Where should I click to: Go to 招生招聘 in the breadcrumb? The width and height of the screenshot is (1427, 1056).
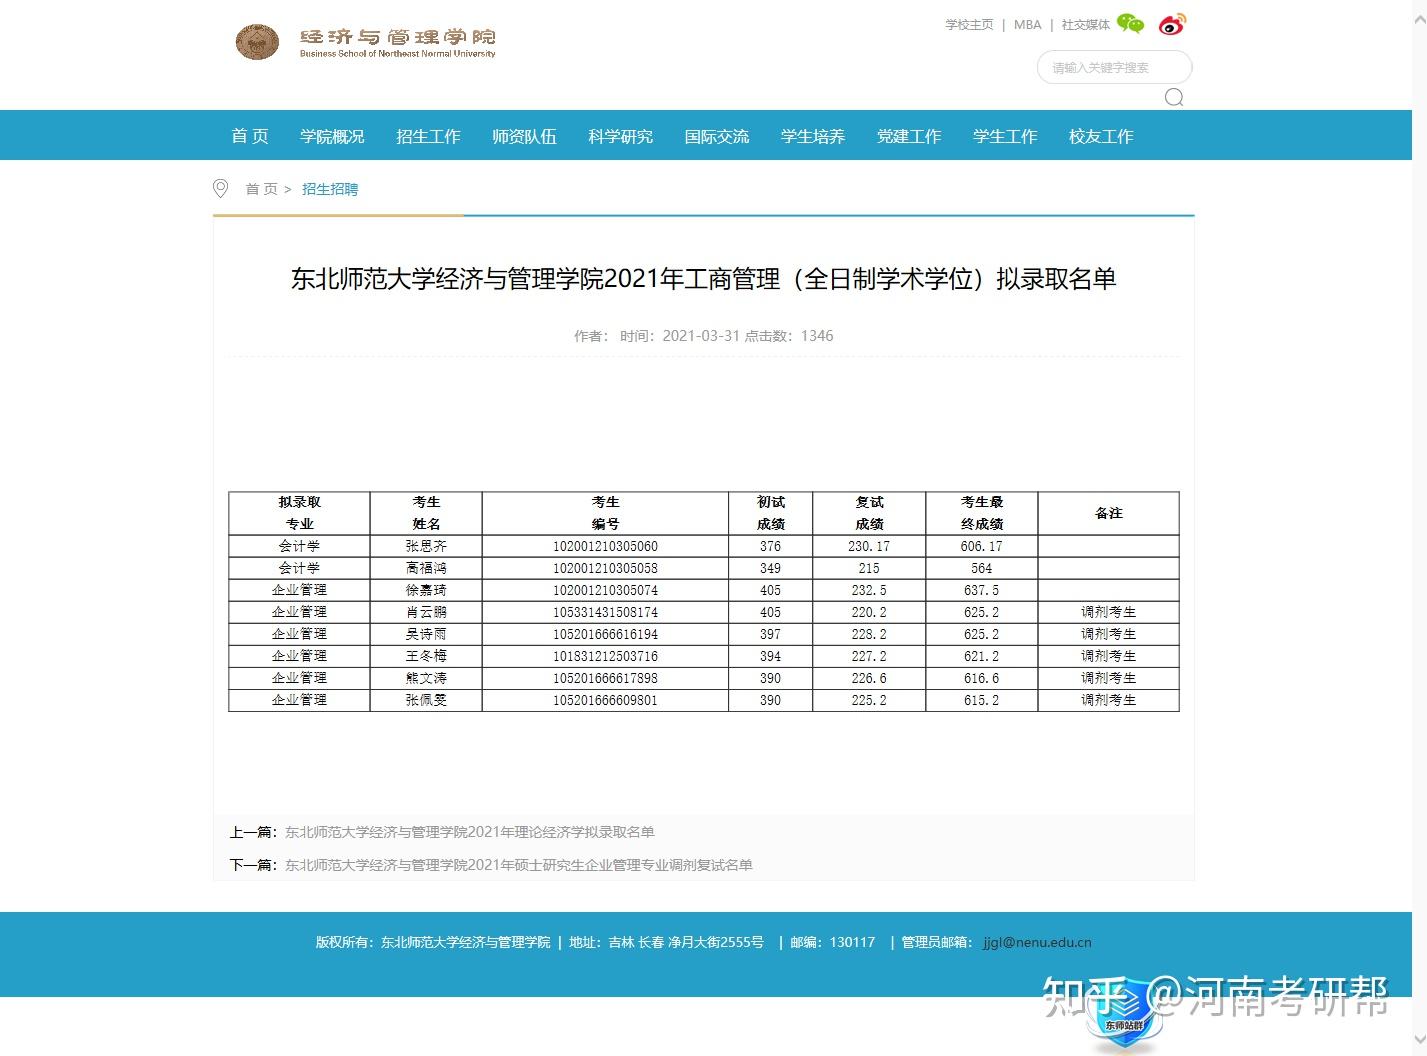pos(330,189)
